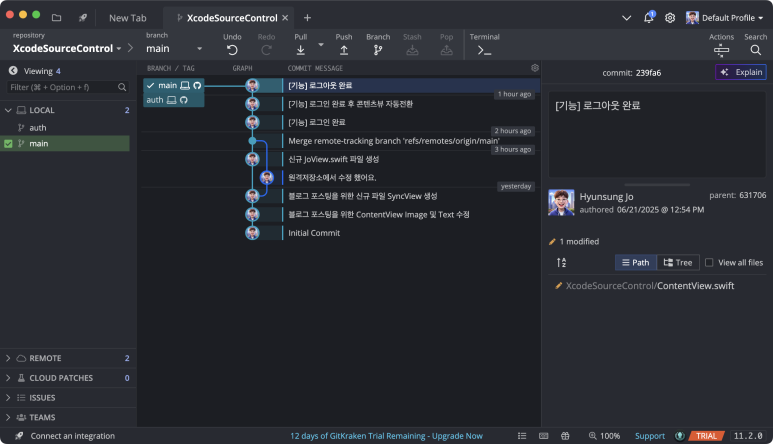773x444 pixels.
Task: Click the merge commit graph node
Action: click(x=252, y=141)
